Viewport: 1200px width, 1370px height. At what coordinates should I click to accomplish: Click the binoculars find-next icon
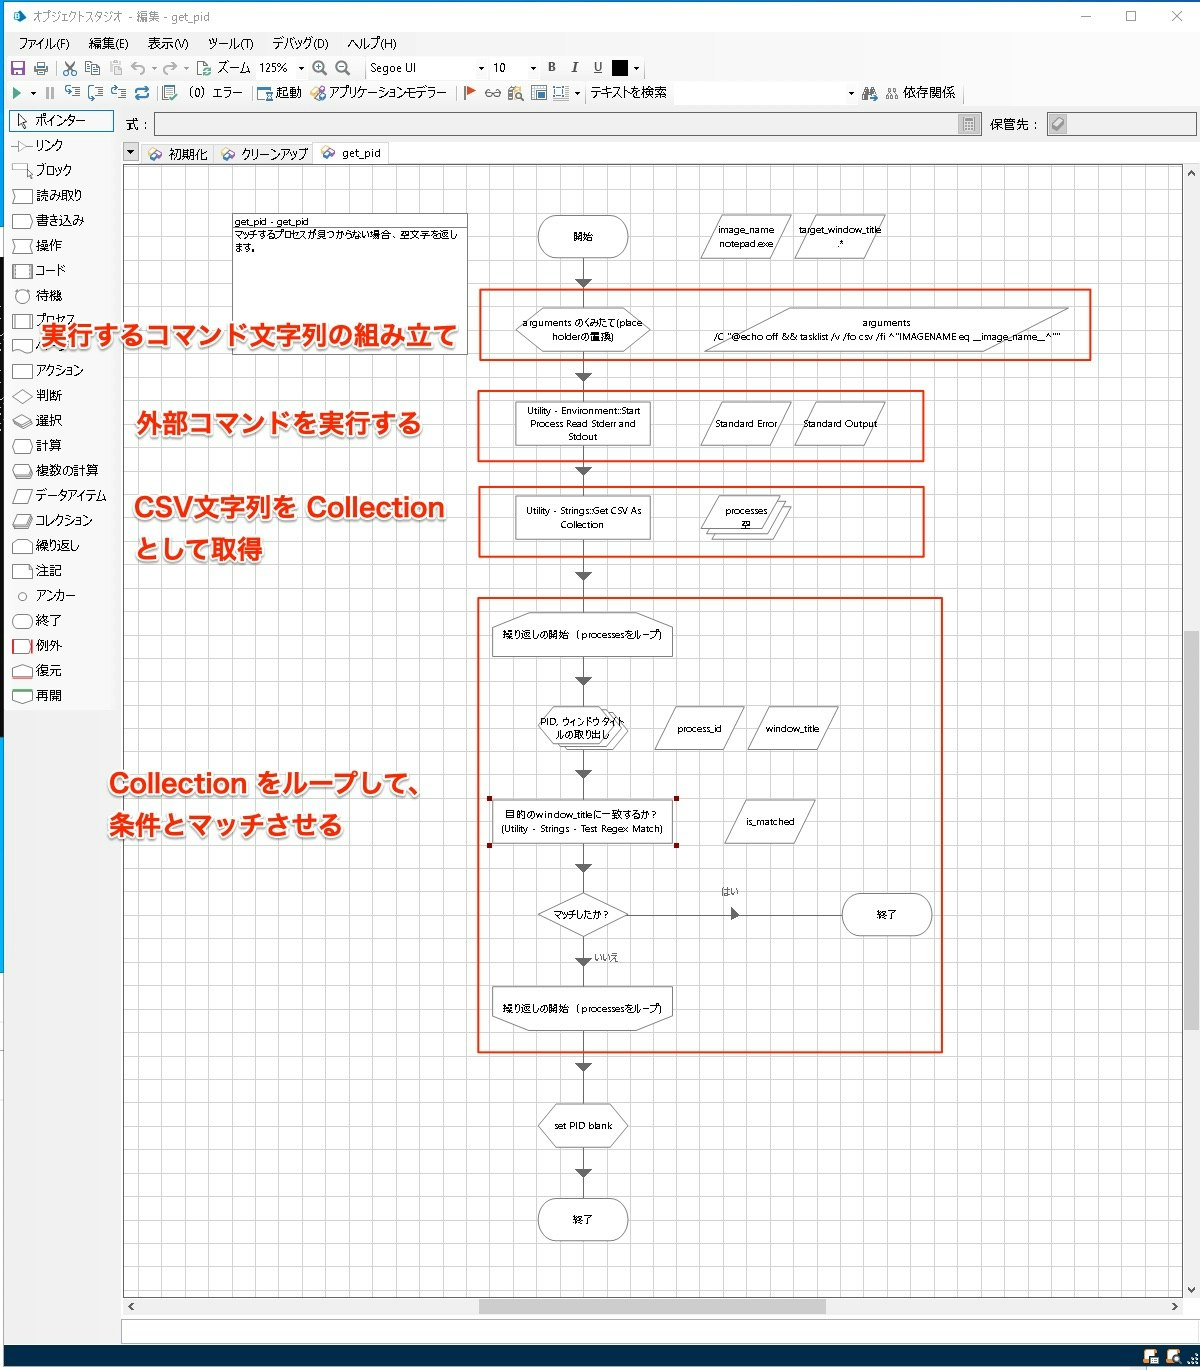pyautogui.click(x=869, y=93)
